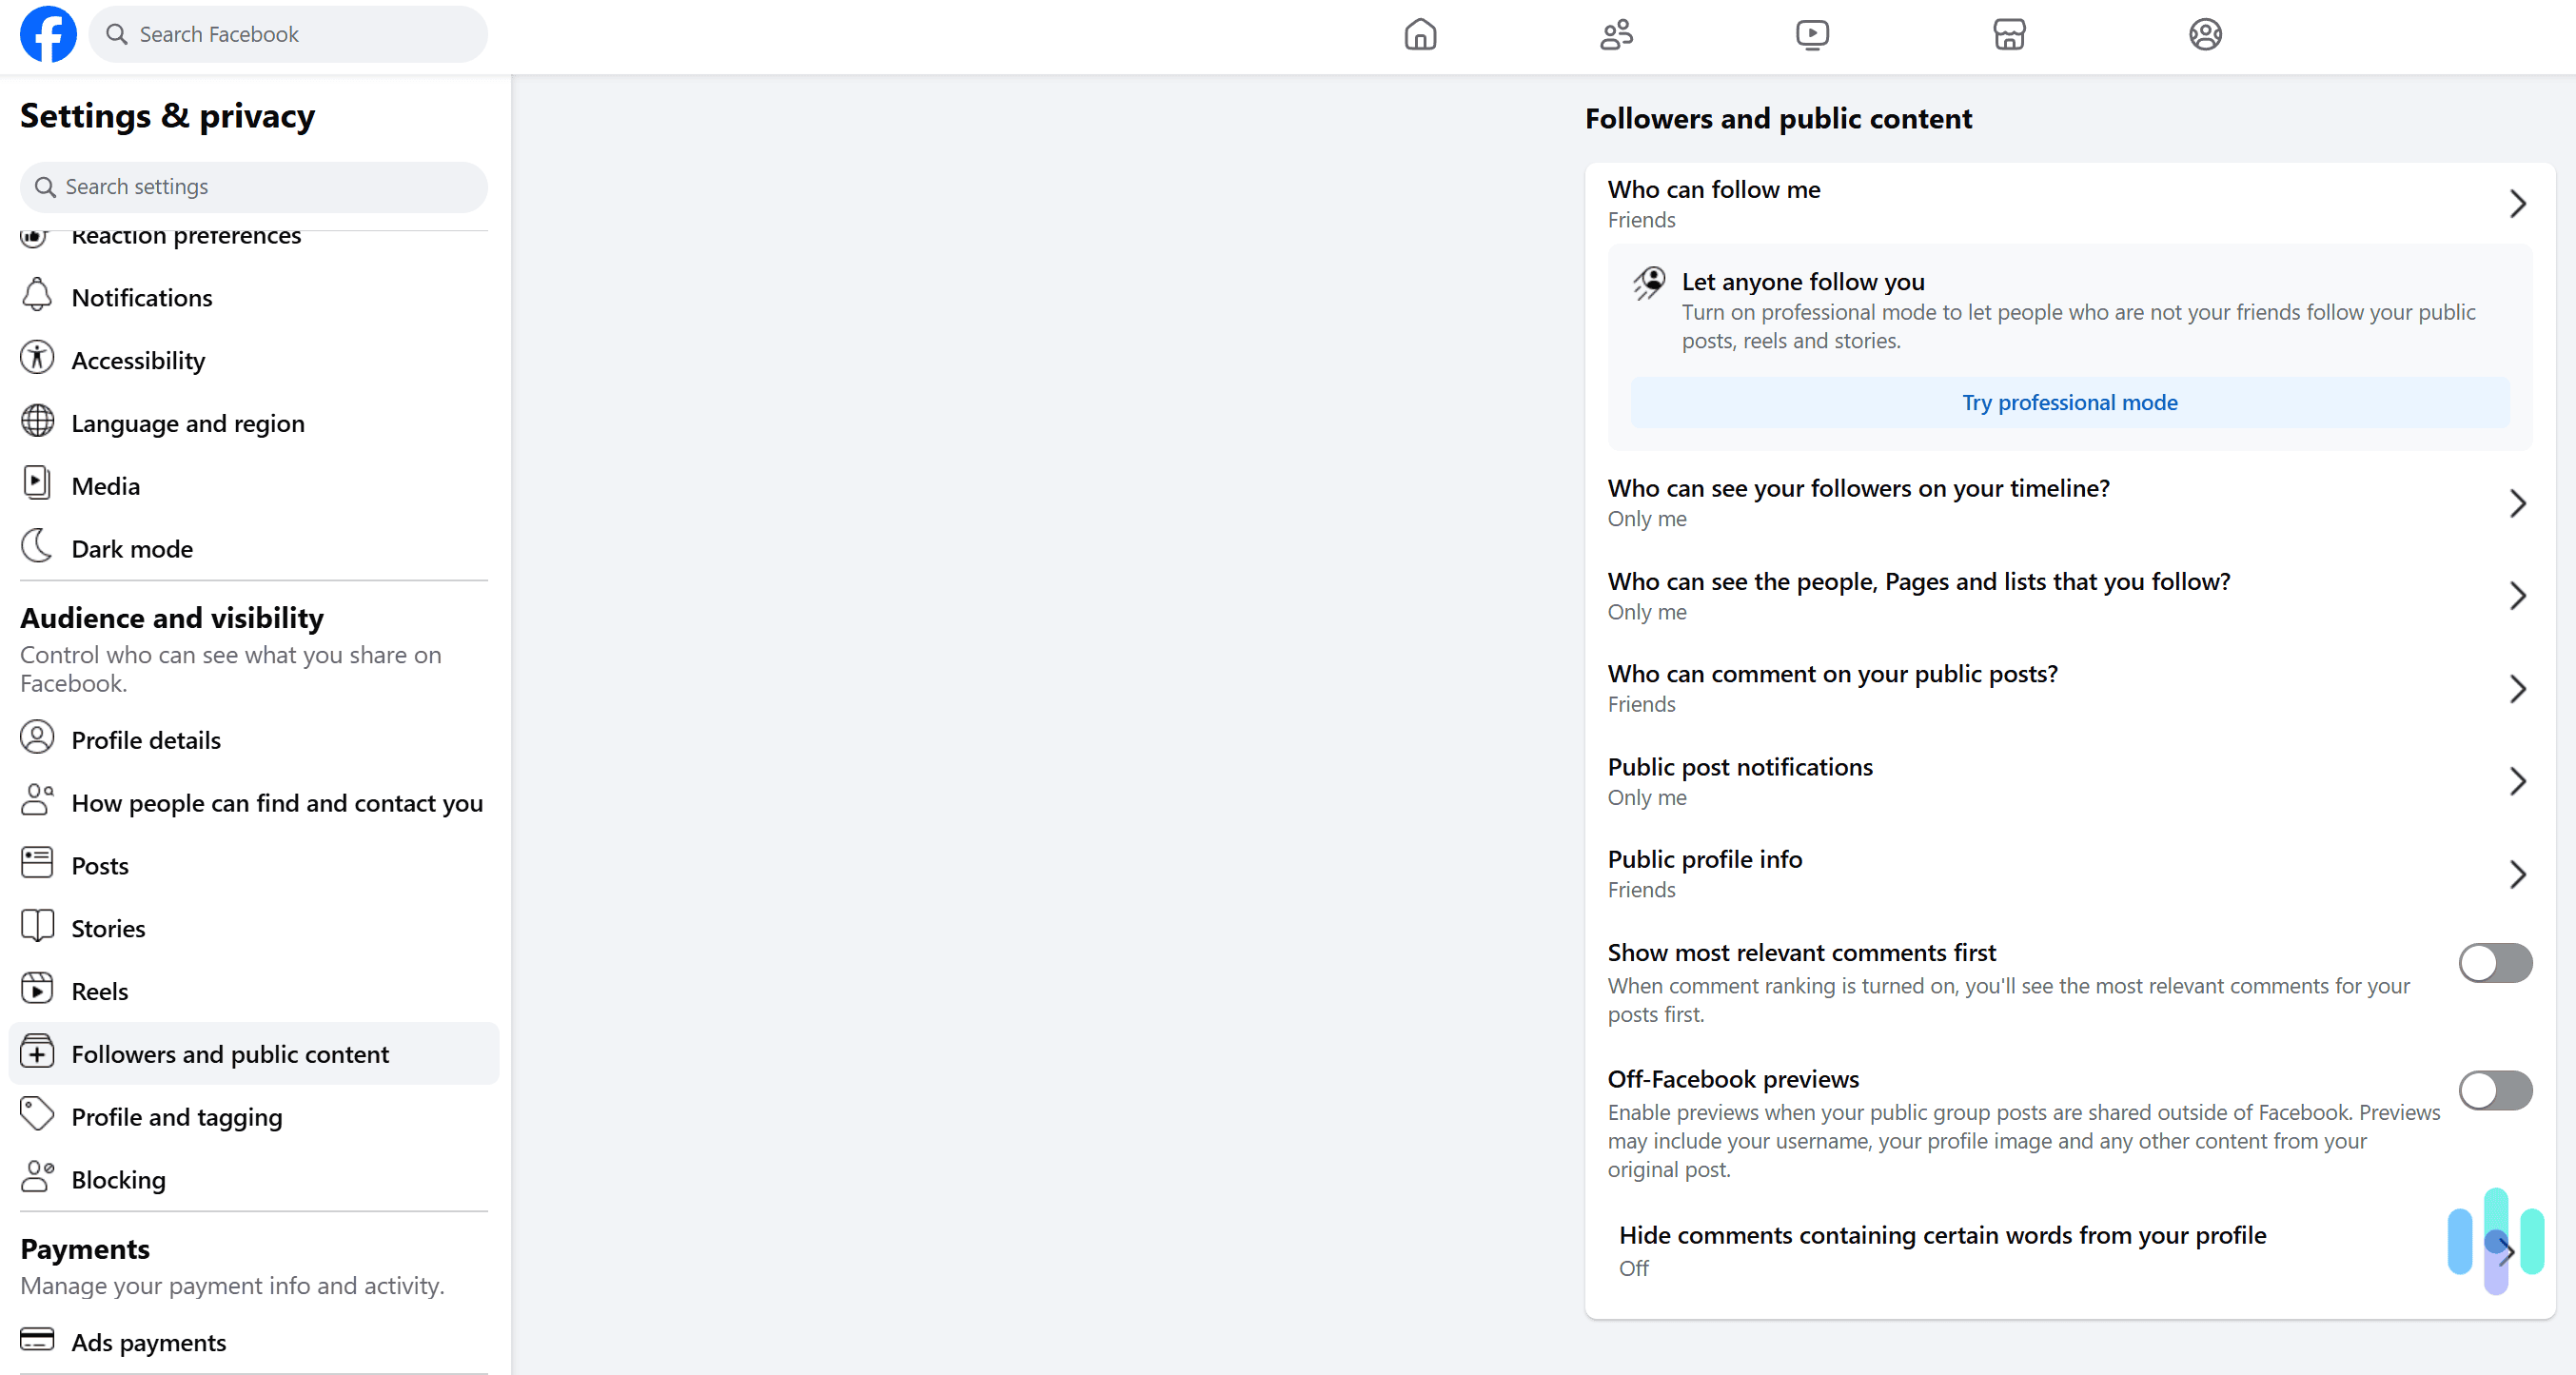The image size is (2576, 1375).
Task: Select the Dark mode moon icon
Action: tap(37, 546)
